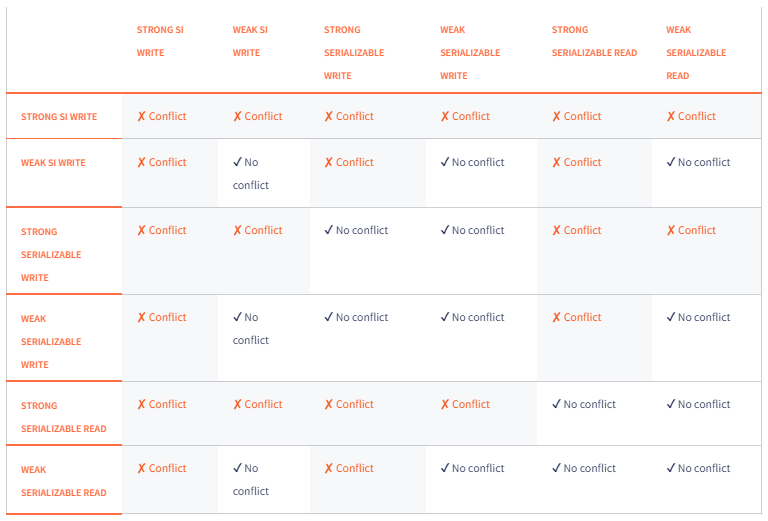Click X icon in Strong SI Write row, Weak Serializable Read column
Image resolution: width=768 pixels, height=521 pixels.
pos(671,117)
